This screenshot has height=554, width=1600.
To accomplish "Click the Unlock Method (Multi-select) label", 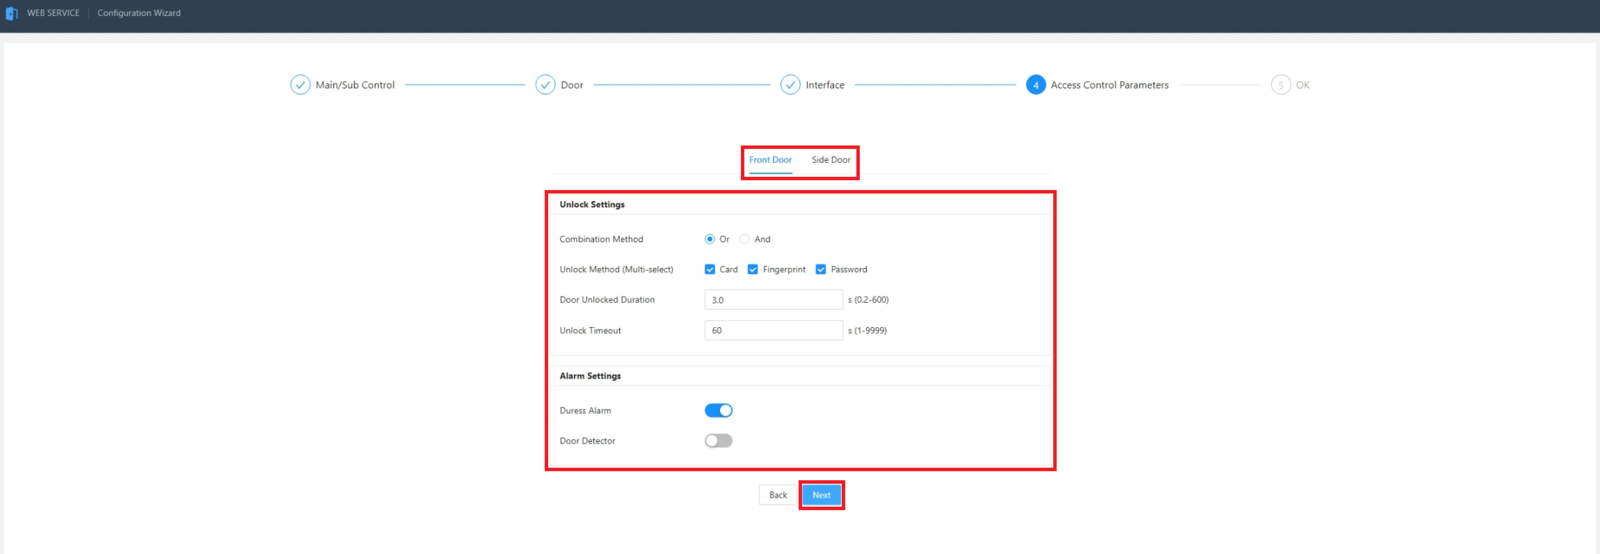I will (616, 269).
